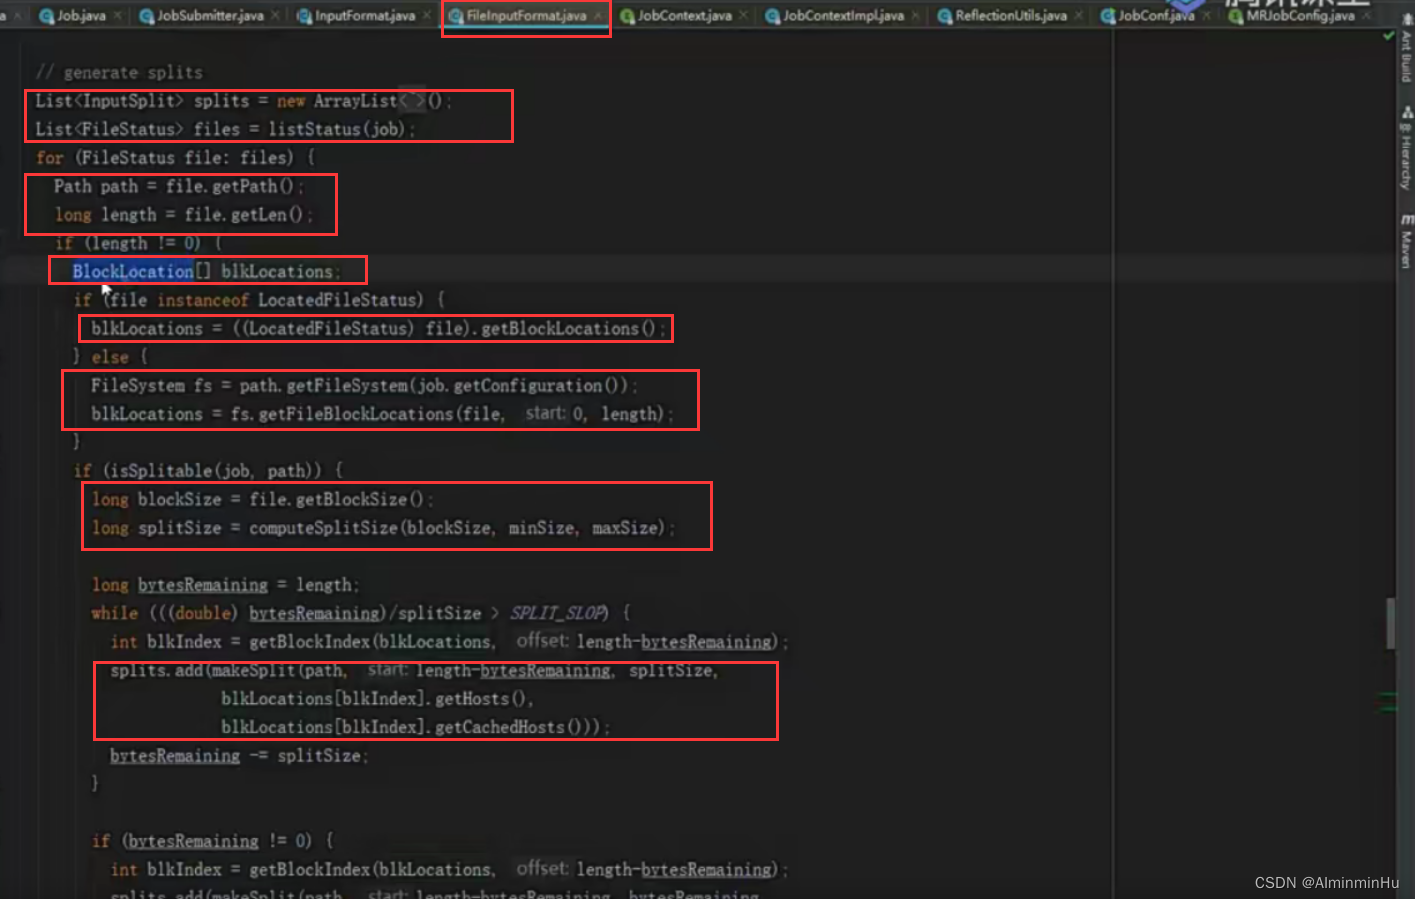Screen dimensions: 1415x899
Task: Click 'isSplitable(job, path)' call
Action: click(x=212, y=470)
